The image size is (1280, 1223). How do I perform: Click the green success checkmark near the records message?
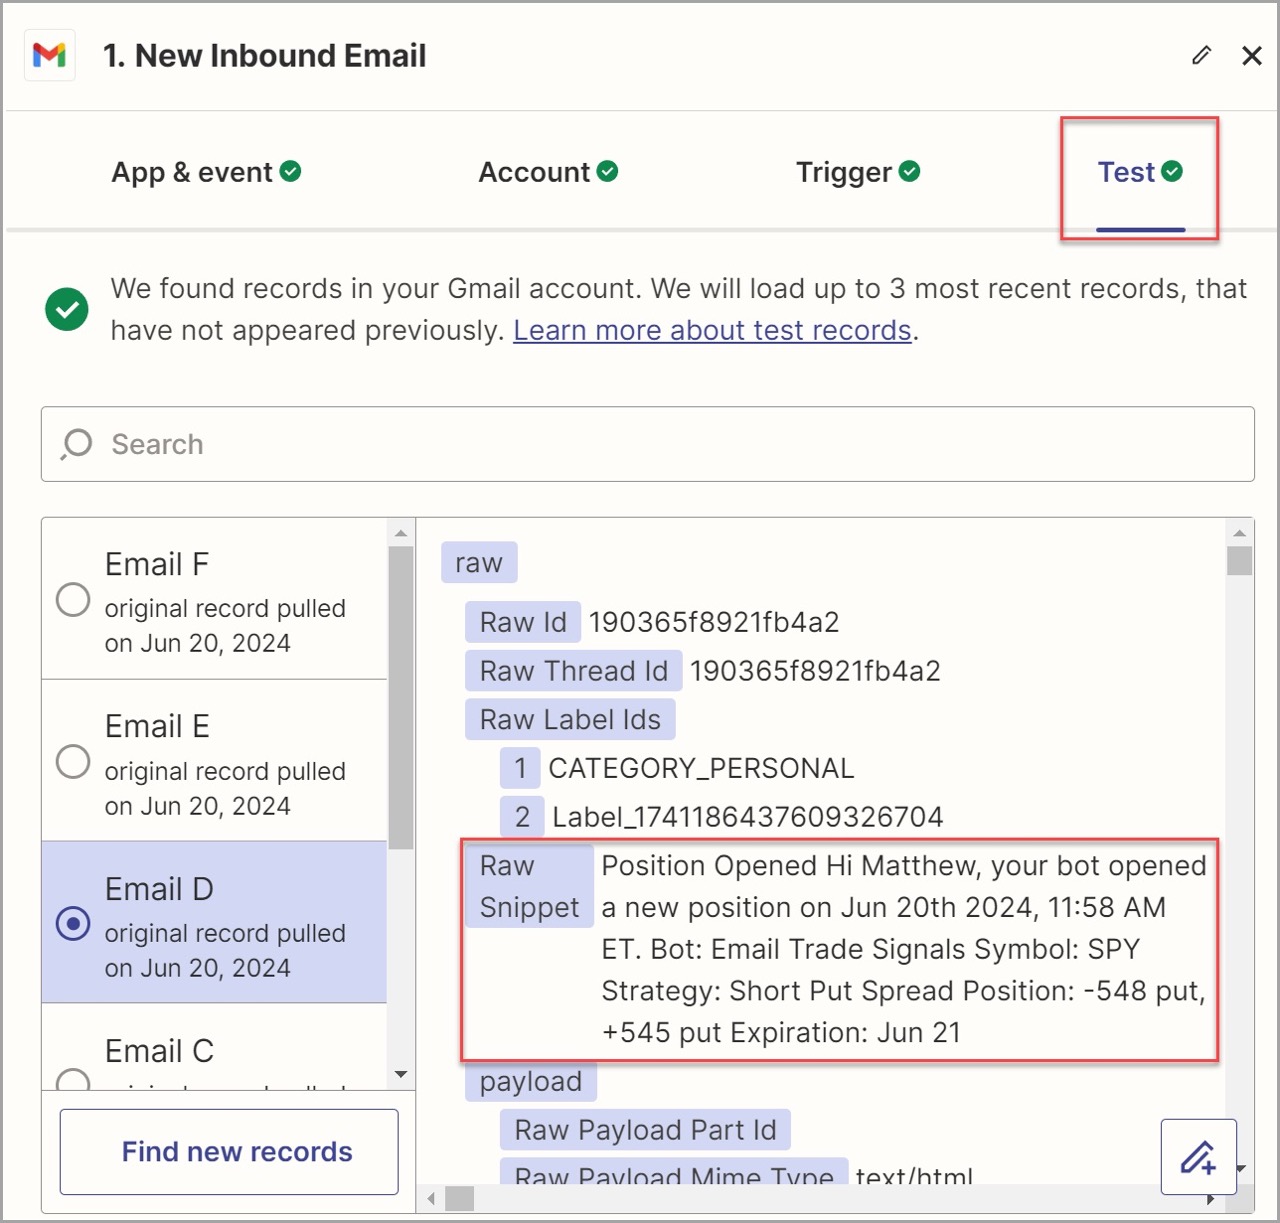click(66, 310)
